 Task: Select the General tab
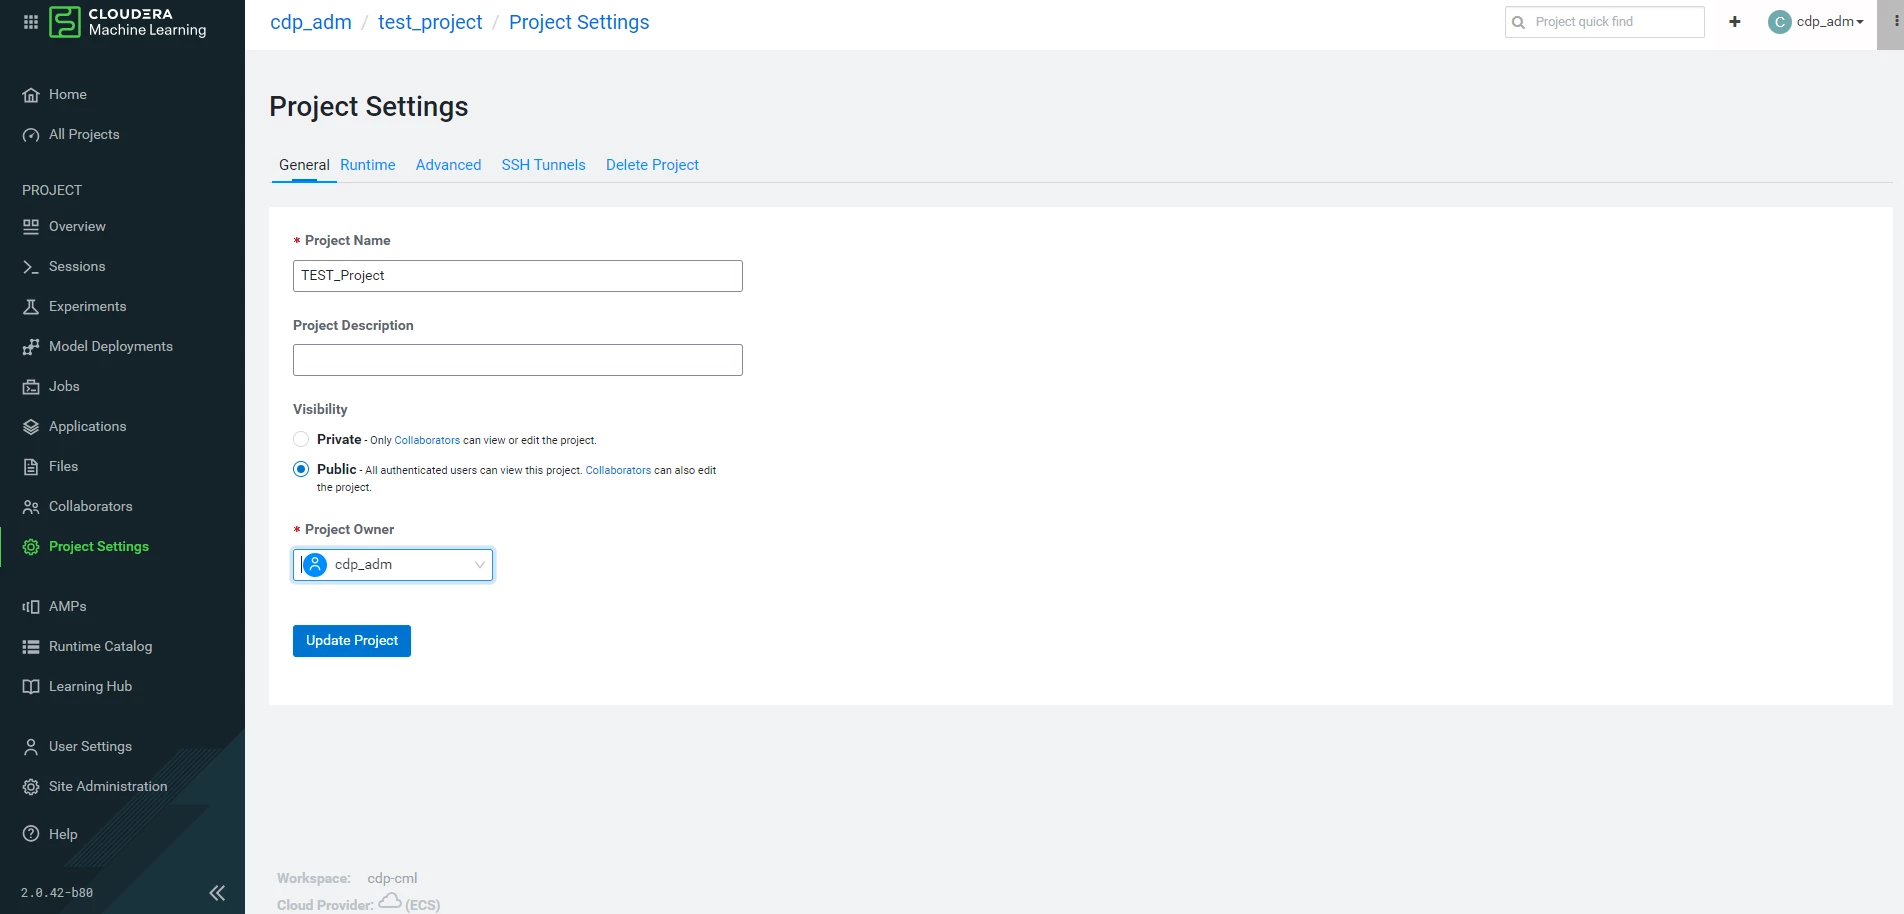[304, 165]
